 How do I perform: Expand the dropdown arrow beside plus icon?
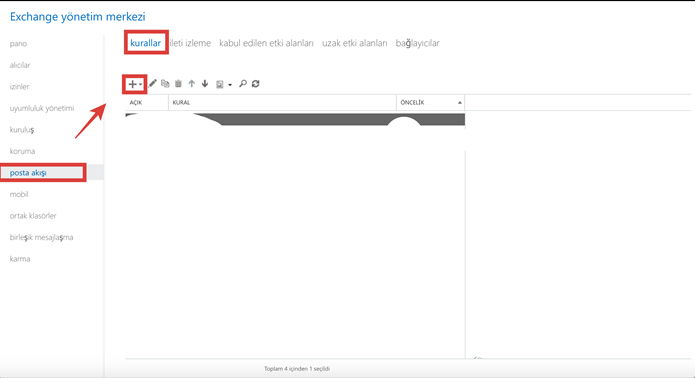[x=141, y=85]
